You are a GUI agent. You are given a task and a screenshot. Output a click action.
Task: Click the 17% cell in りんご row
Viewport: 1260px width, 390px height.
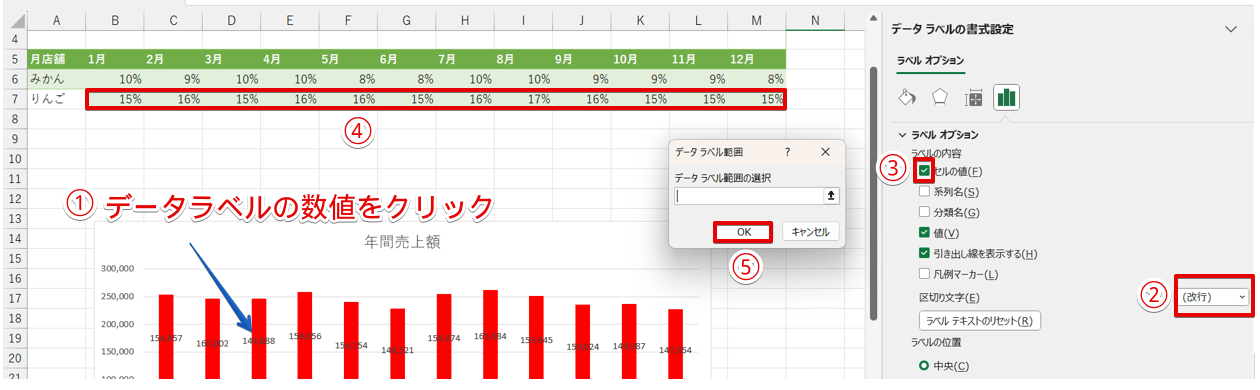point(523,99)
